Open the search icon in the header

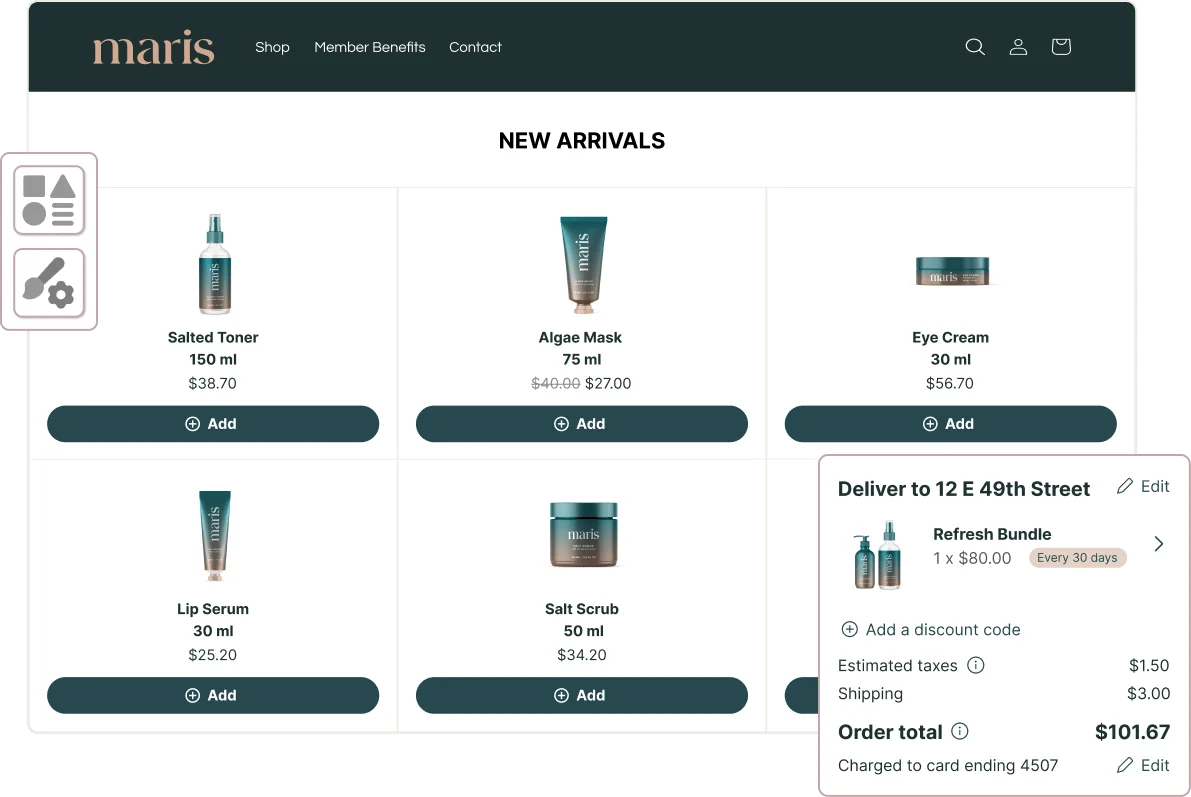coord(975,46)
